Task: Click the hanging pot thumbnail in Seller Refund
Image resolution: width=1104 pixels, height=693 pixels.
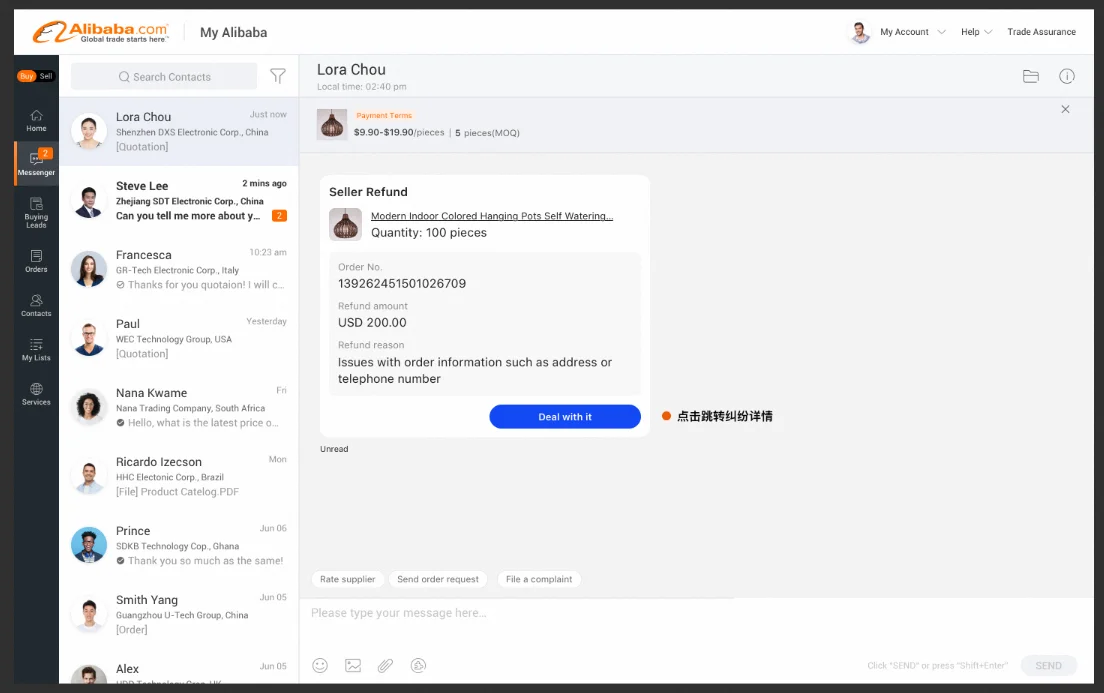Action: pyautogui.click(x=345, y=225)
